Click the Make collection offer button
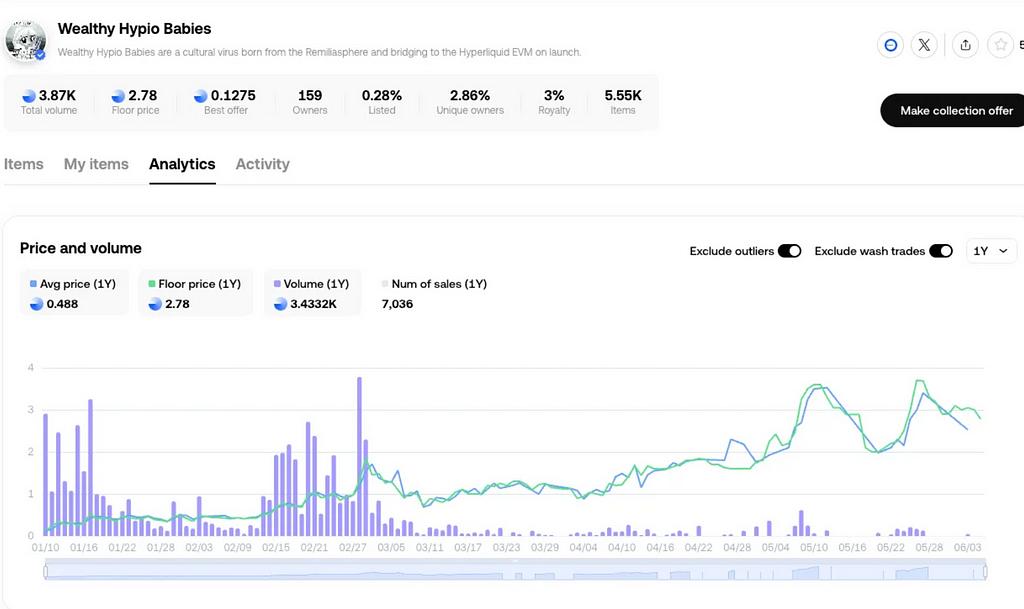The height and width of the screenshot is (609, 1024). tap(953, 110)
